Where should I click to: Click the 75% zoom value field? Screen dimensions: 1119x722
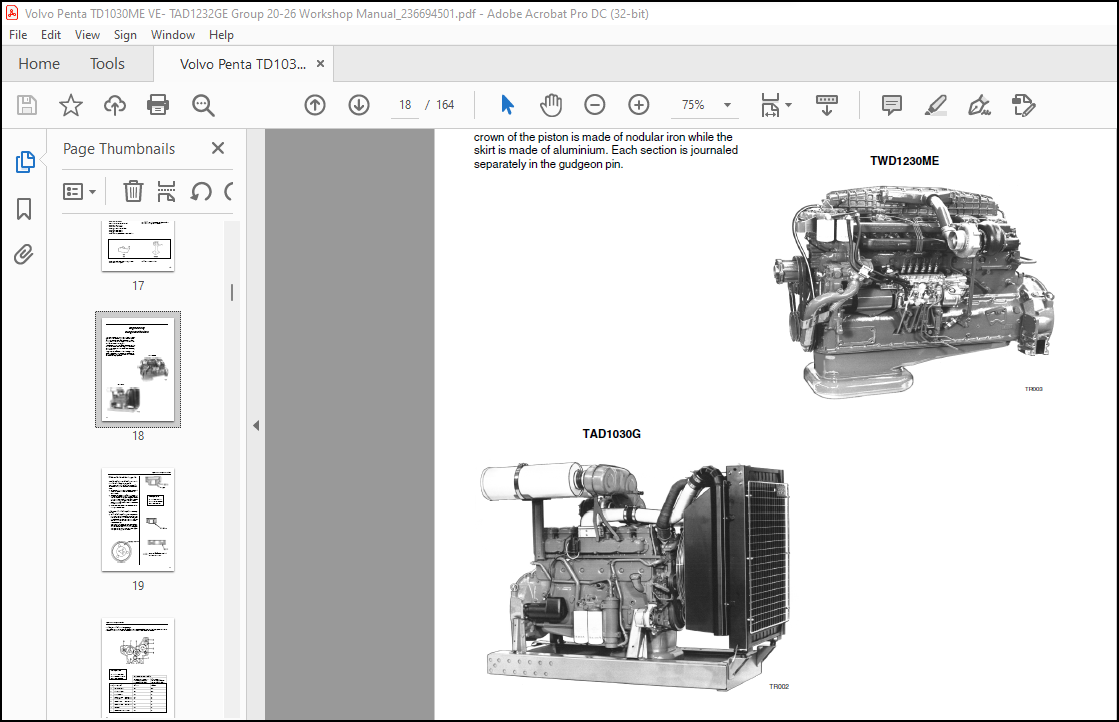pos(692,105)
